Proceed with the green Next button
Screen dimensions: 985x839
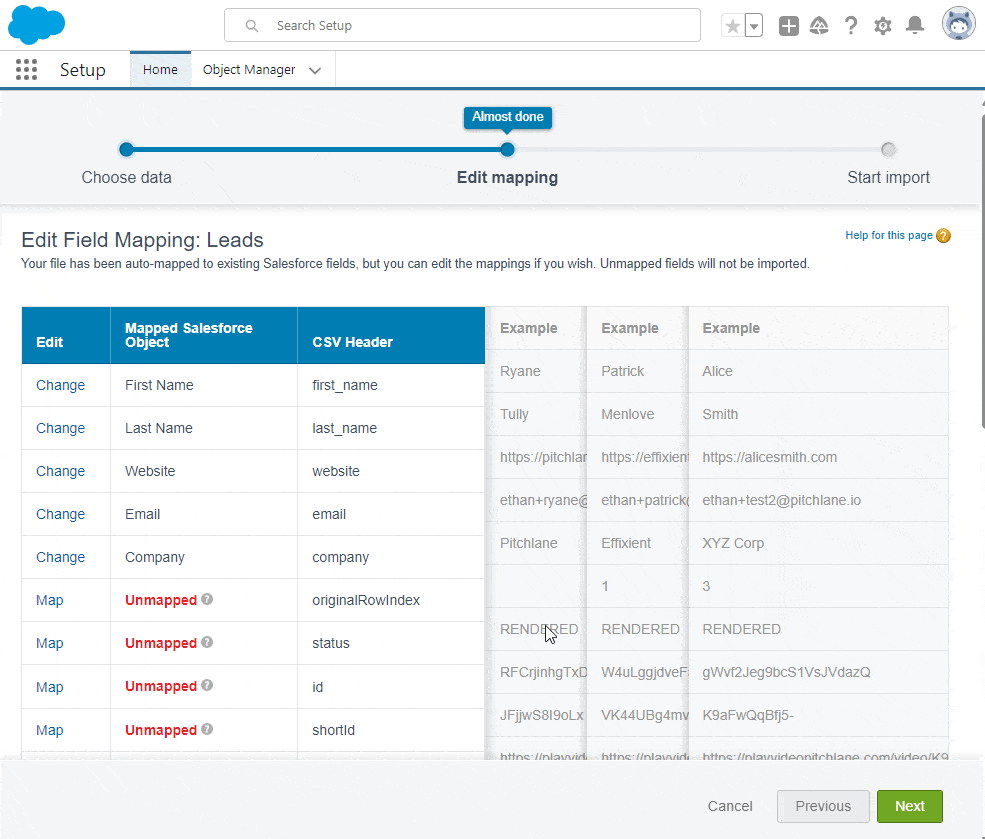[x=910, y=806]
